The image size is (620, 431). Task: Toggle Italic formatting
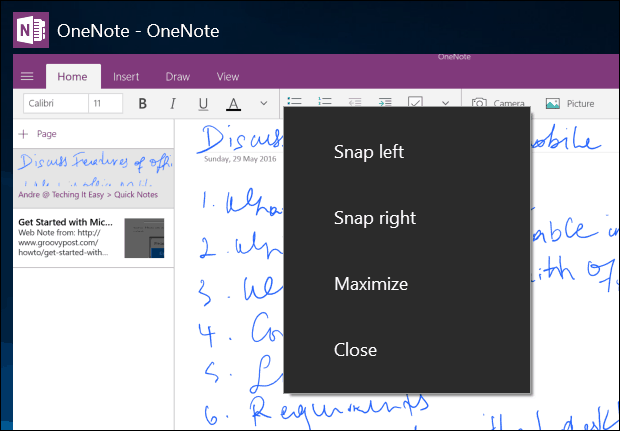tap(173, 104)
